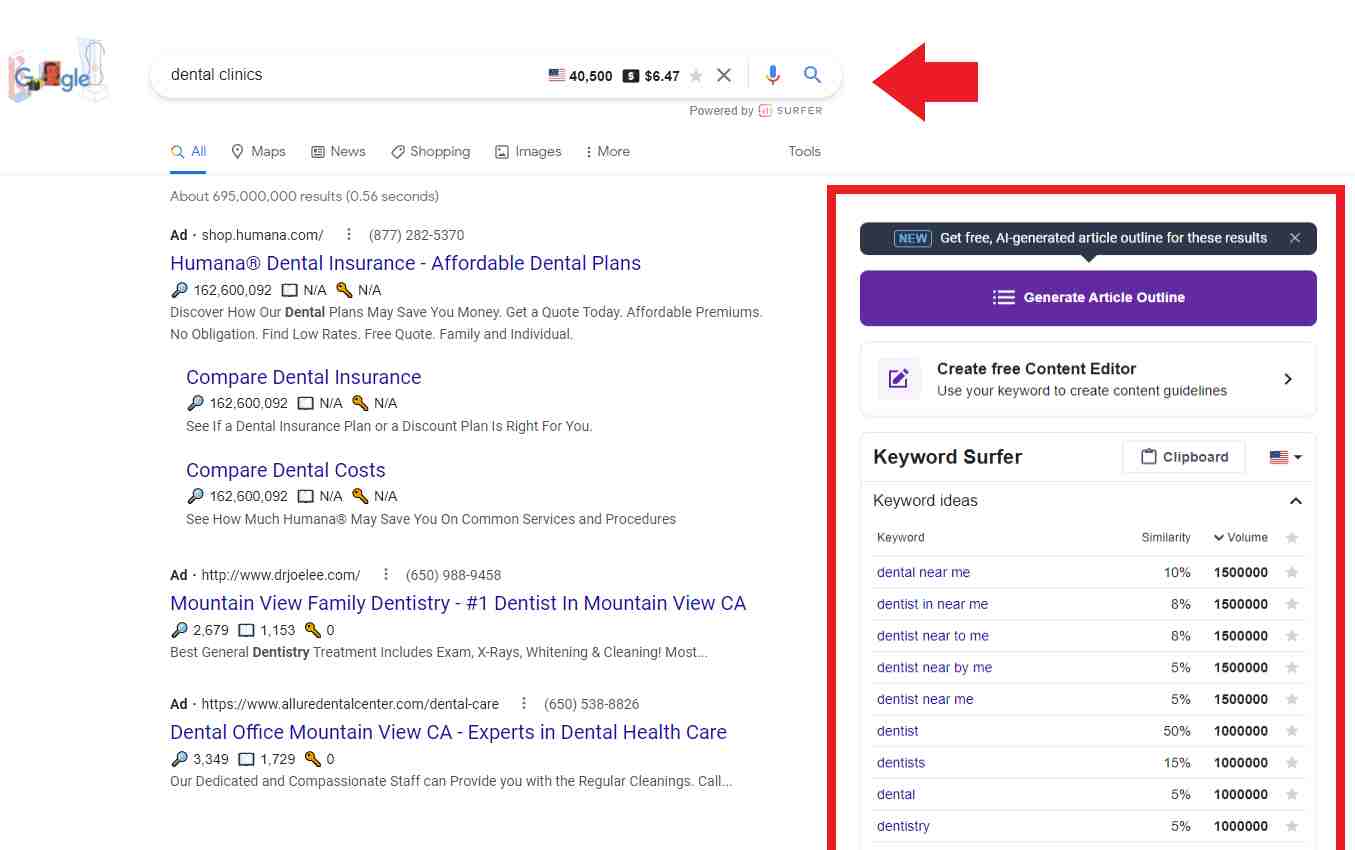Collapse the Keyword ideas section
The image size is (1355, 850).
coord(1296,501)
